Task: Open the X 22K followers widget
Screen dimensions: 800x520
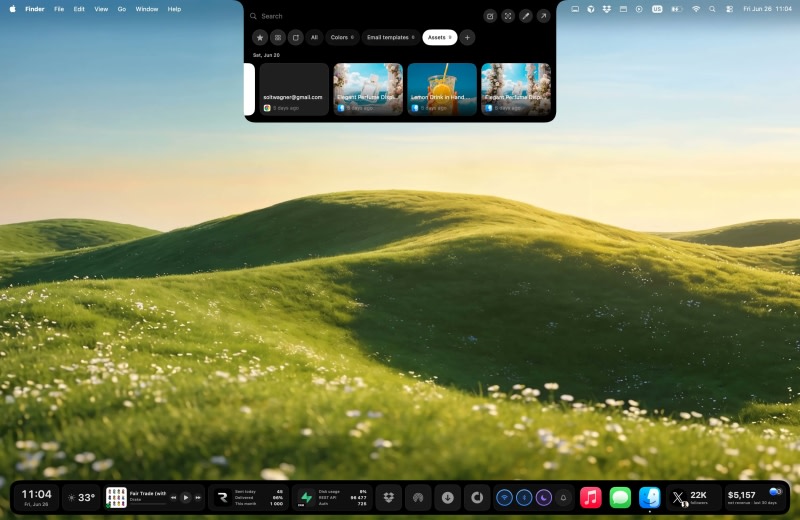Action: [692, 498]
